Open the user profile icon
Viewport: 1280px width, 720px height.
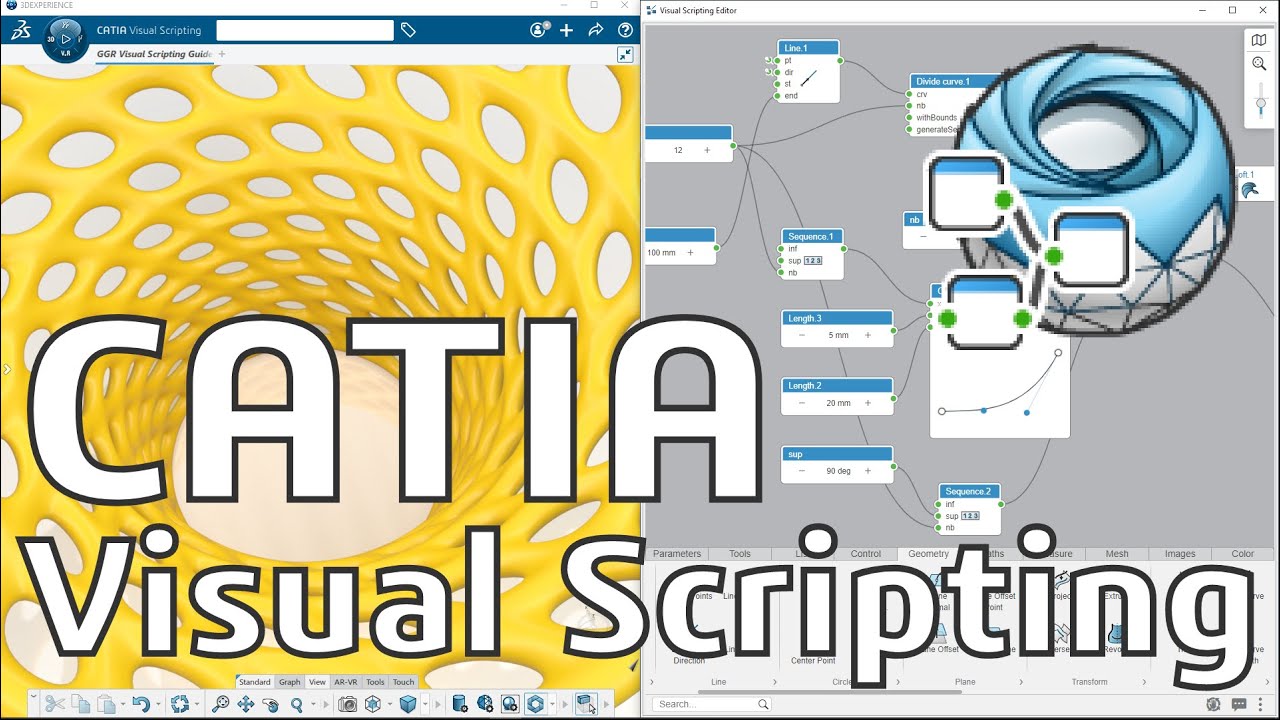tap(540, 30)
